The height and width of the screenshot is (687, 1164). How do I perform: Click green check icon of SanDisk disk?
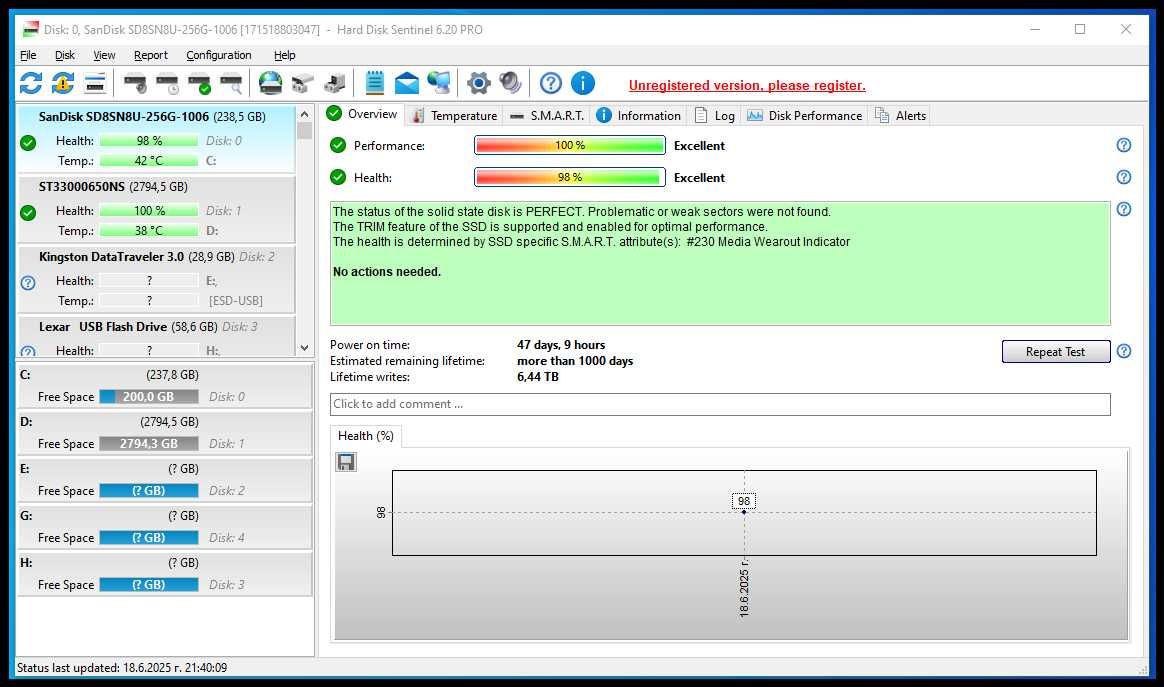[28, 143]
